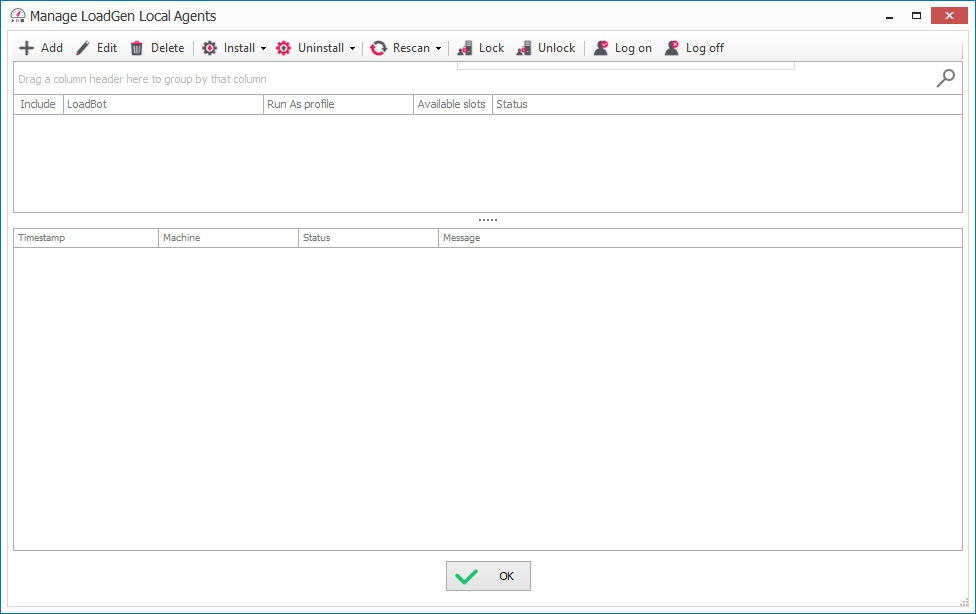The width and height of the screenshot is (976, 614).
Task: Unlock the selected agent machine
Action: tap(546, 48)
